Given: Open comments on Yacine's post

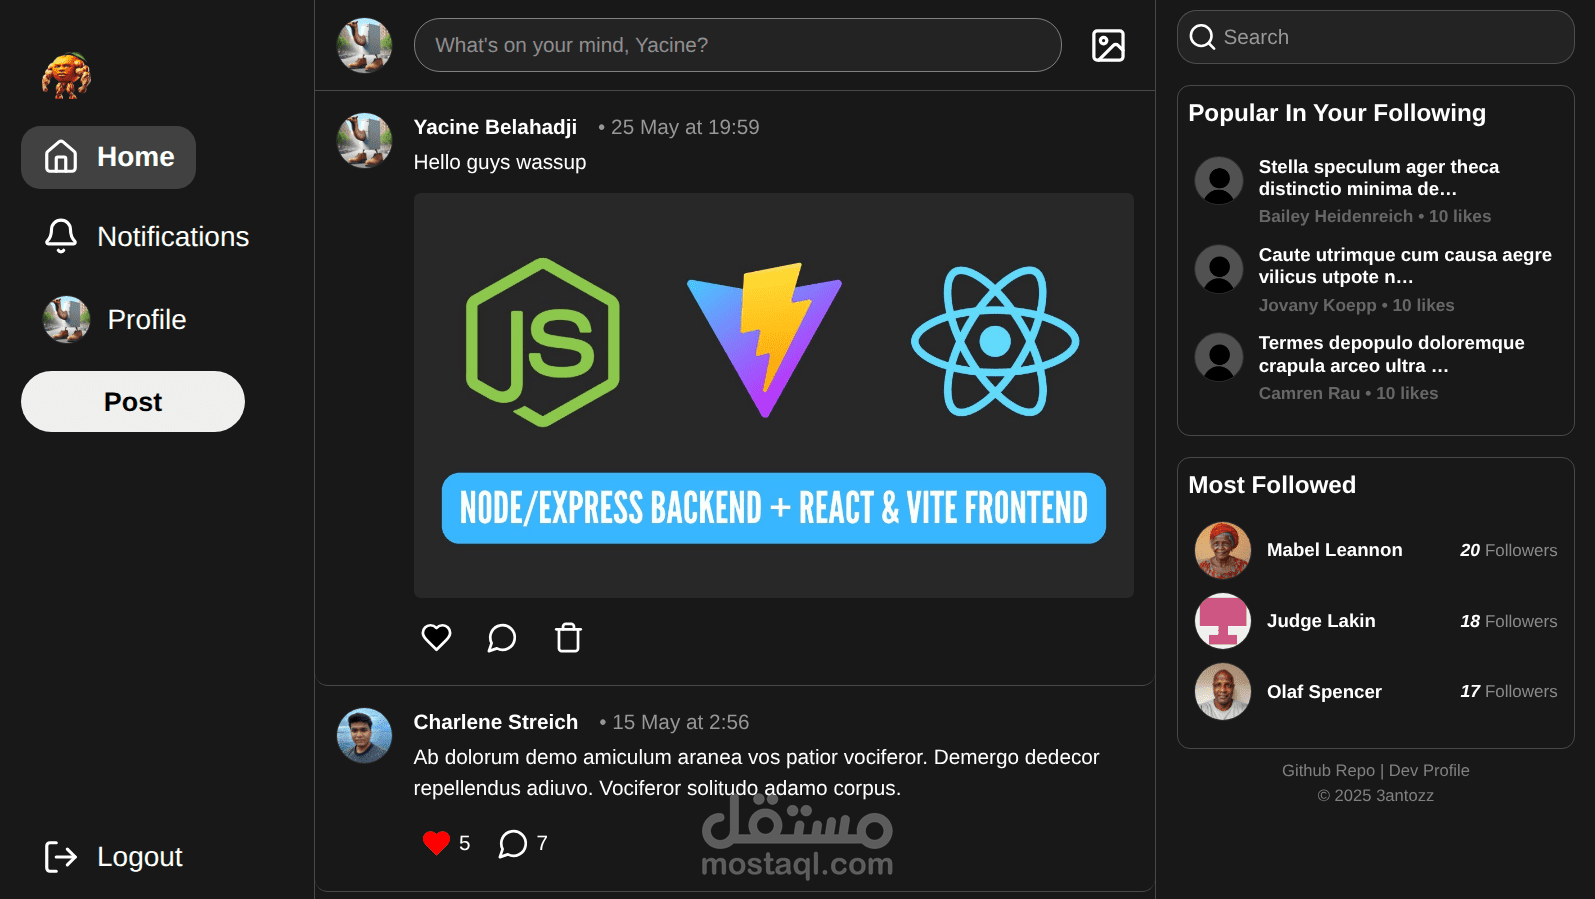Looking at the screenshot, I should [502, 637].
